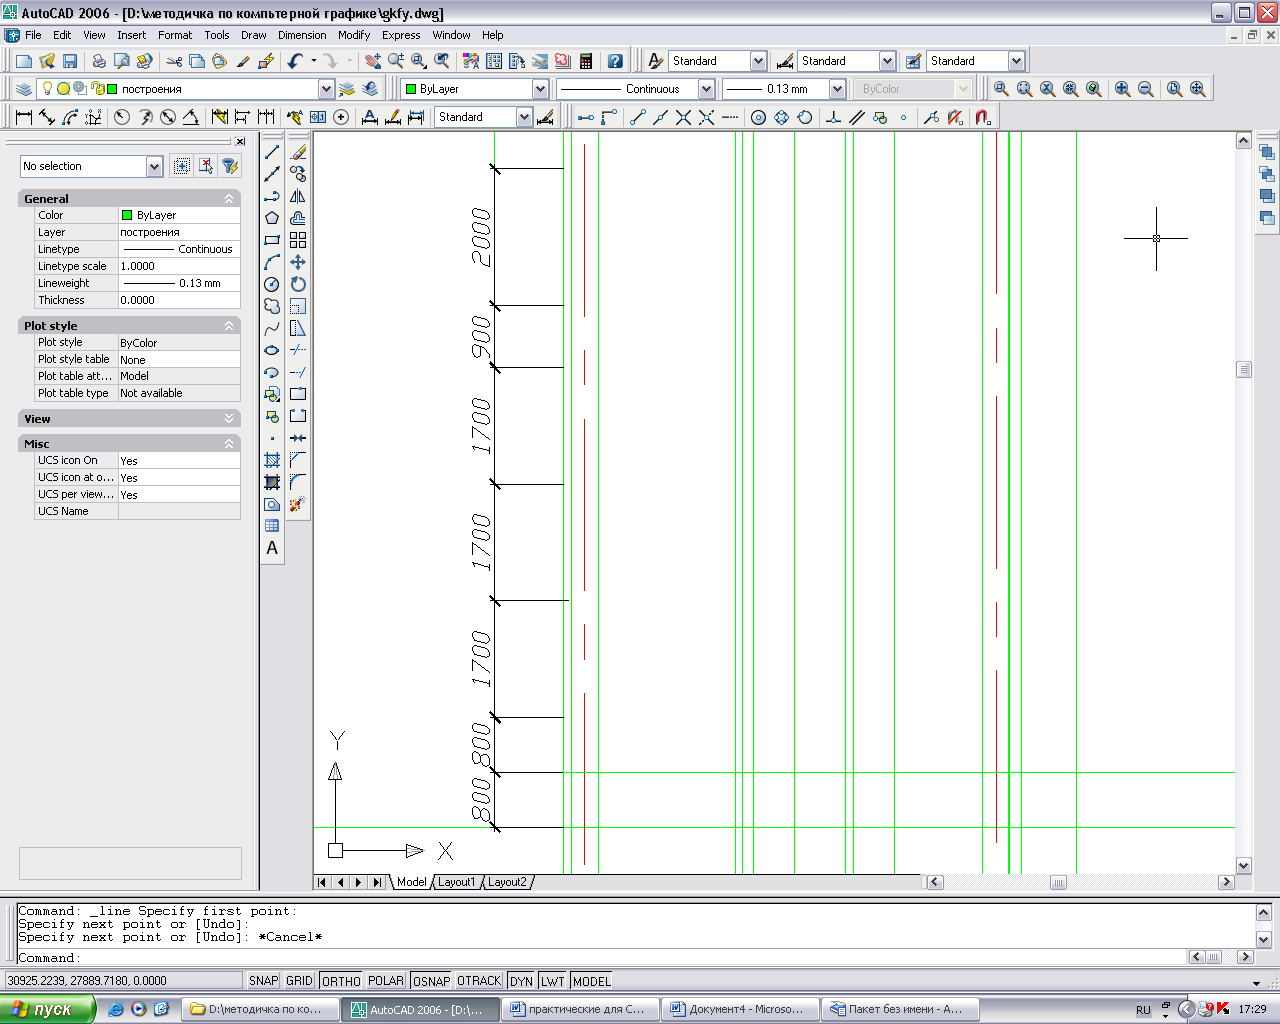
Task: Select the Rectangle draw tool
Action: [x=272, y=240]
